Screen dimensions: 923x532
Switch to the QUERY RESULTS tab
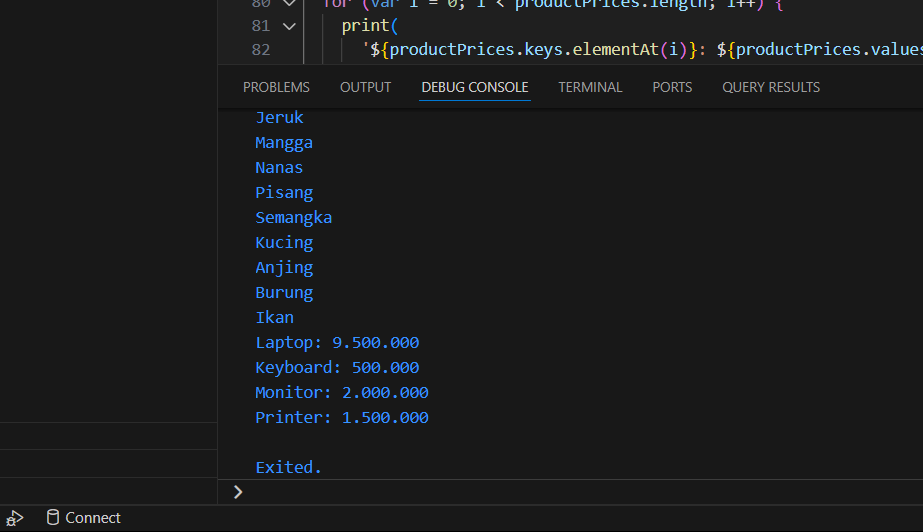(x=770, y=87)
